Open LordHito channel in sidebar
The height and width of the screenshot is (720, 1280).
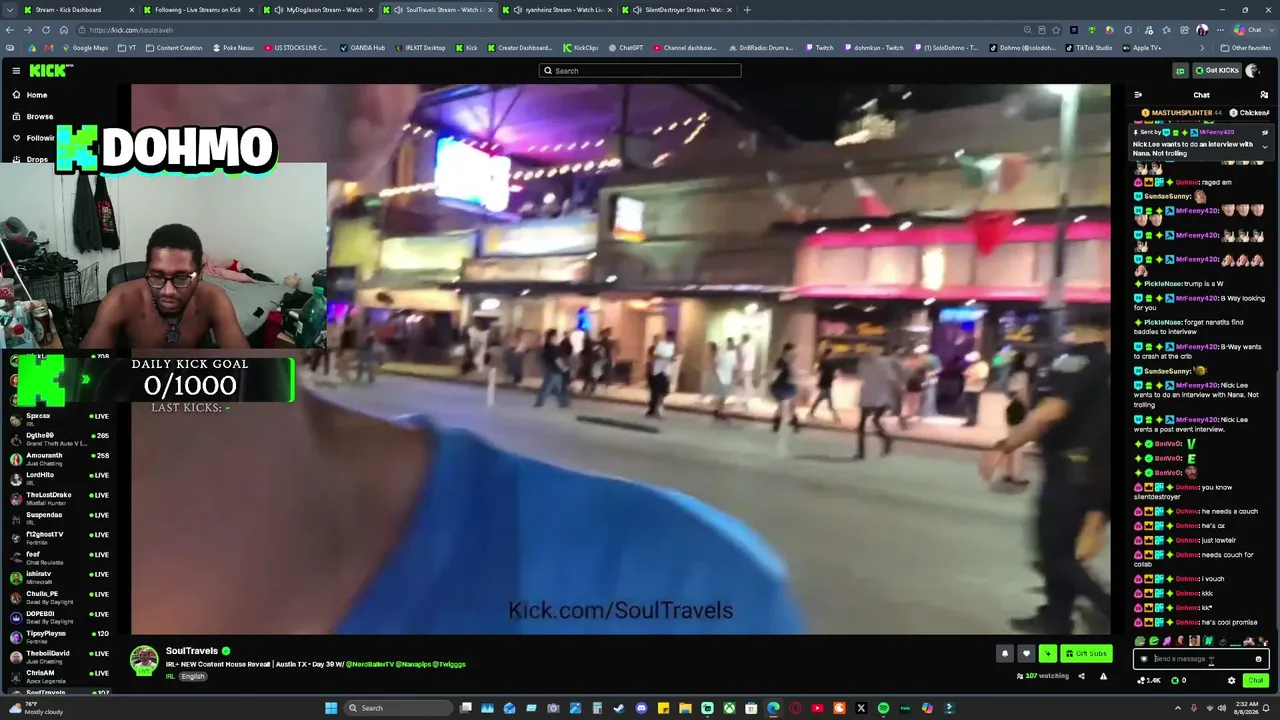(62, 479)
